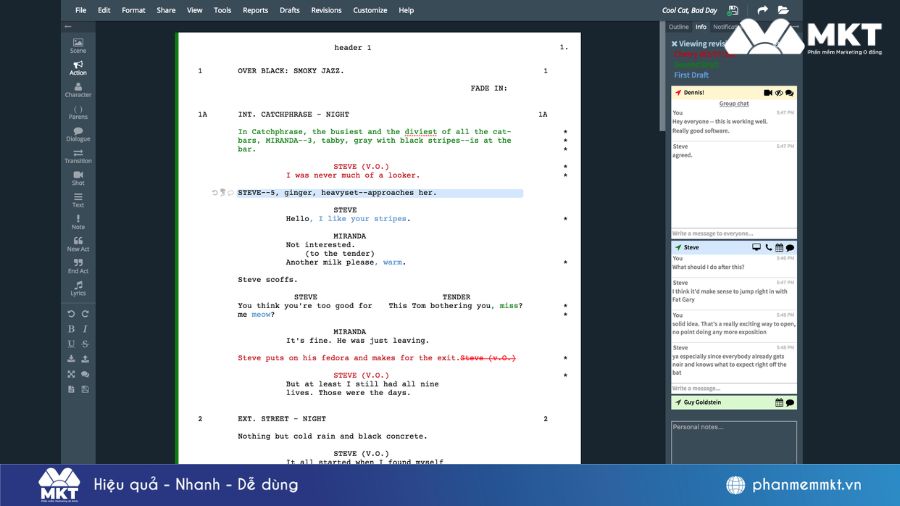Toggle eye icon in Donnis chat header
900x506 pixels.
tap(778, 93)
